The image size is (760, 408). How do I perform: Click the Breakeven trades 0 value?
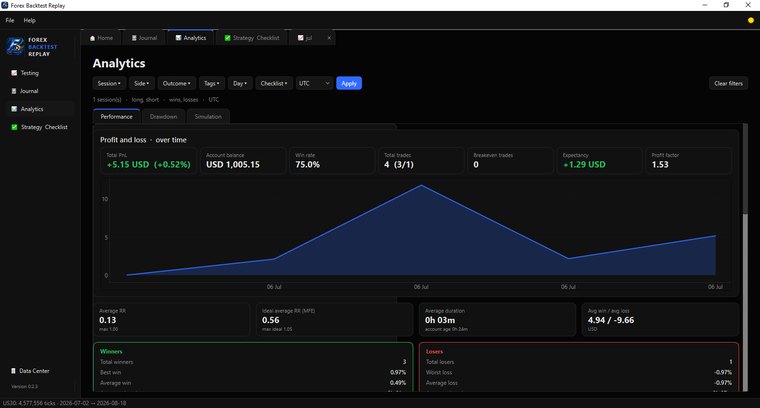click(476, 164)
